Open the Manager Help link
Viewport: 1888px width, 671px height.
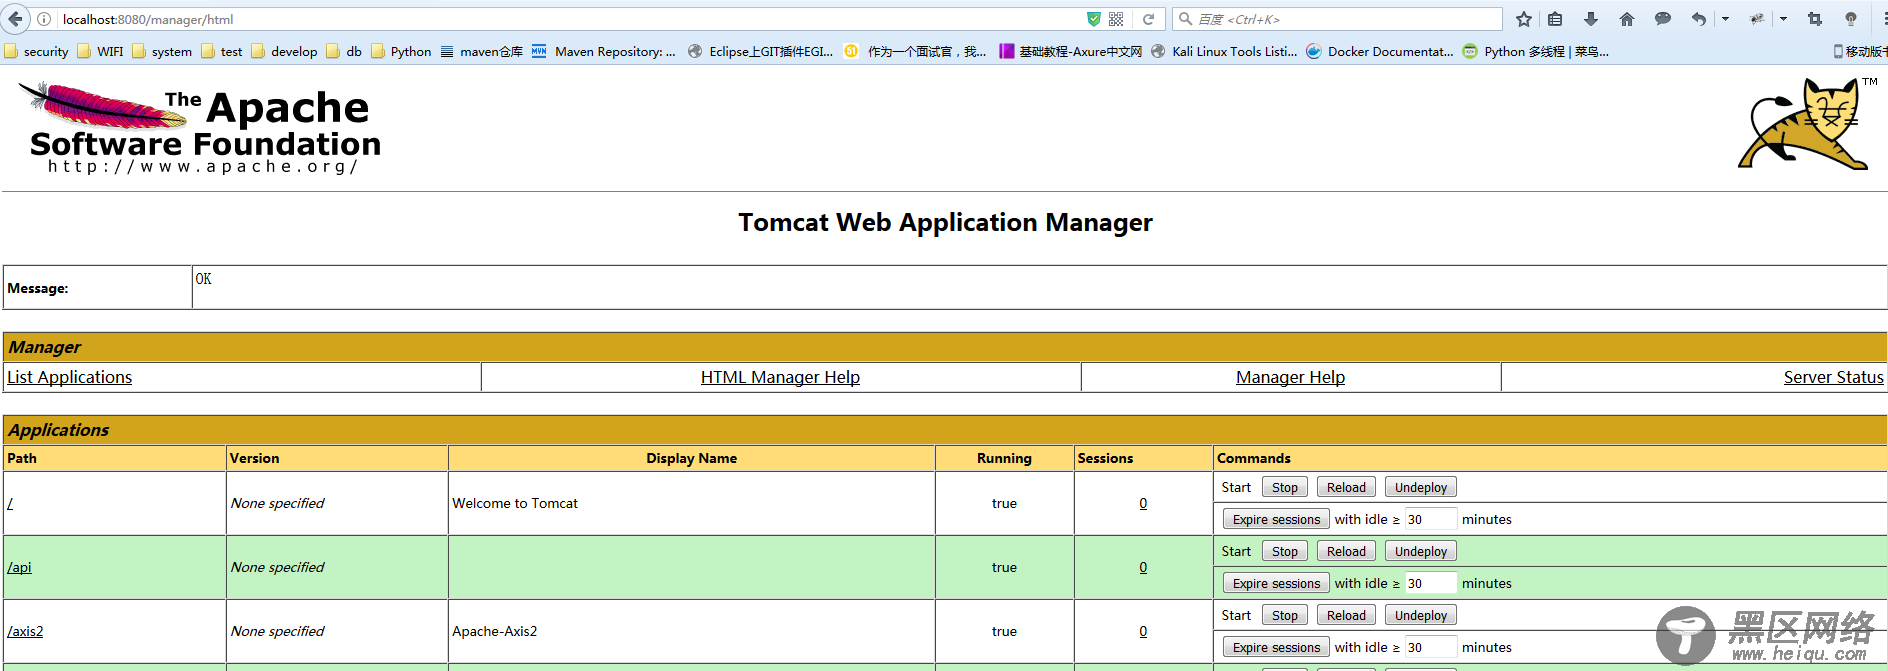(1290, 377)
